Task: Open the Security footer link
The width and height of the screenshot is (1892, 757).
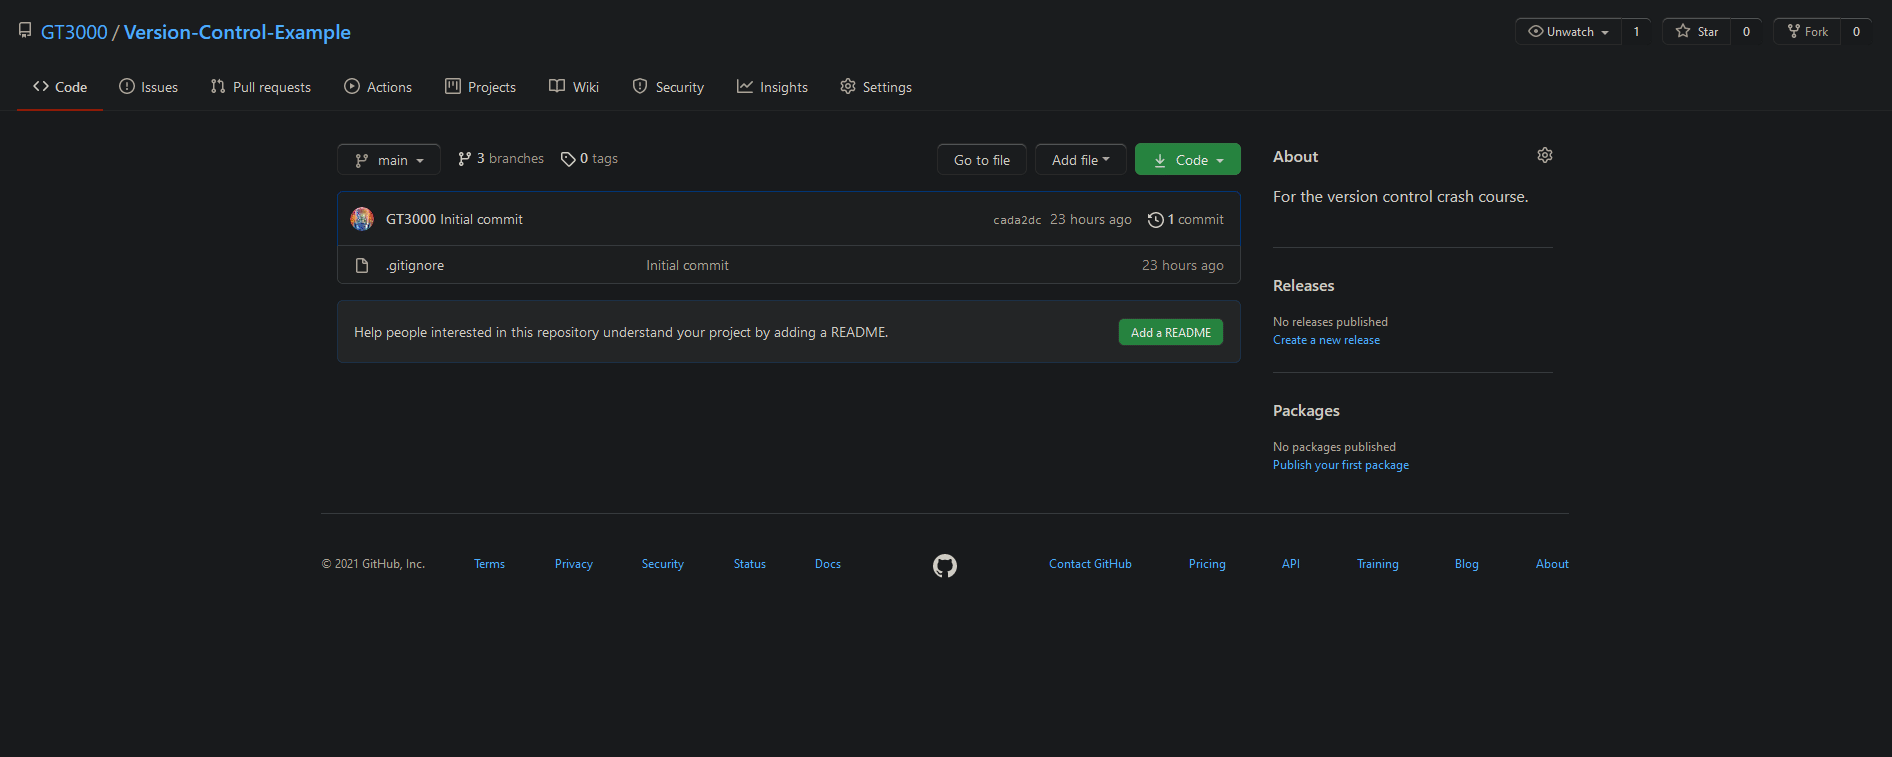Action: click(663, 564)
